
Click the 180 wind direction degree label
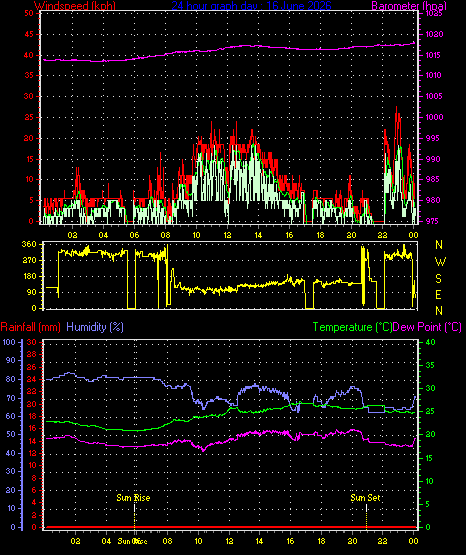(x=29, y=276)
